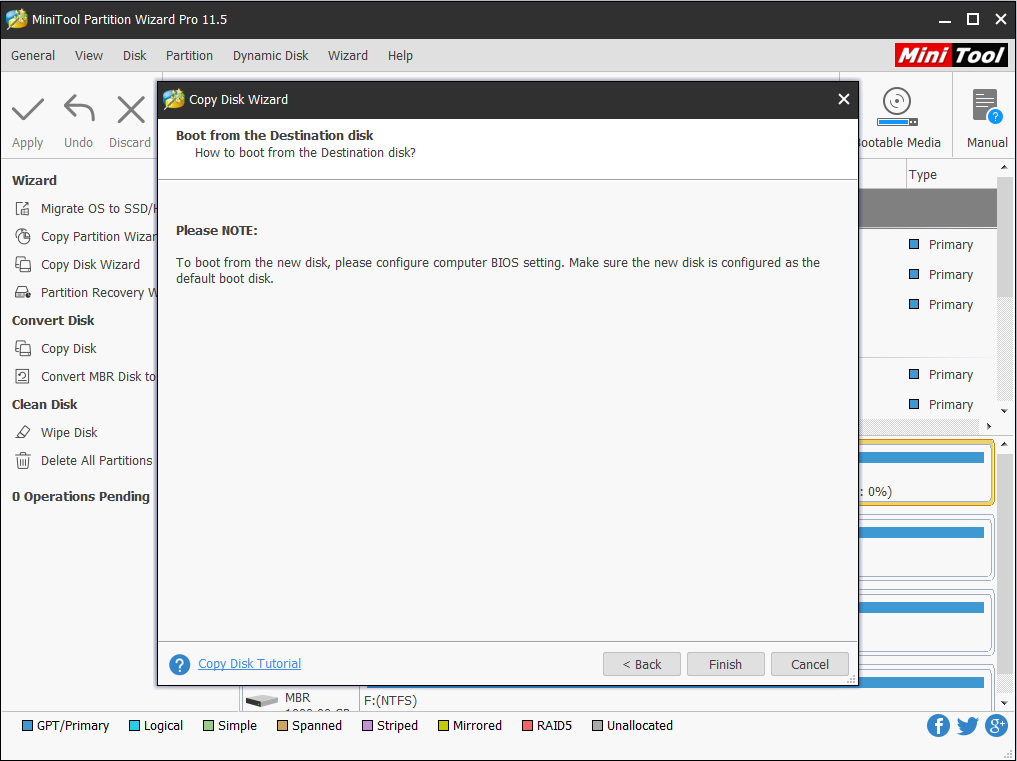Click the Striped legend color swatch
The image size is (1017, 761).
[367, 725]
